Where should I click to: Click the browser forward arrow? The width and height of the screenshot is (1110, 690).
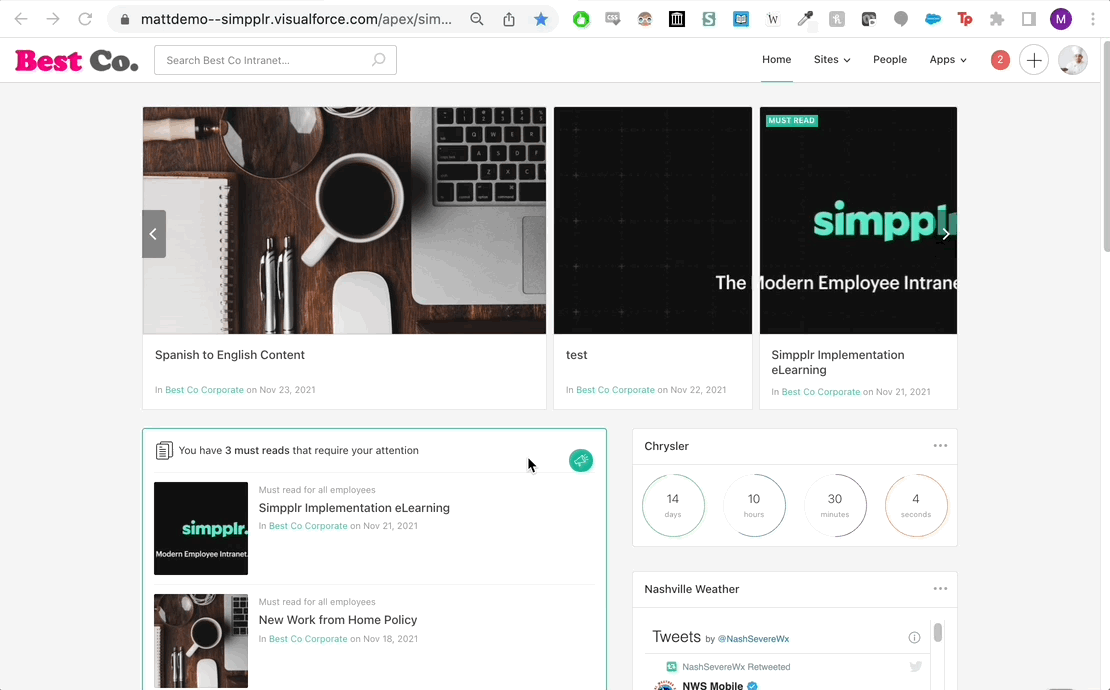(53, 19)
